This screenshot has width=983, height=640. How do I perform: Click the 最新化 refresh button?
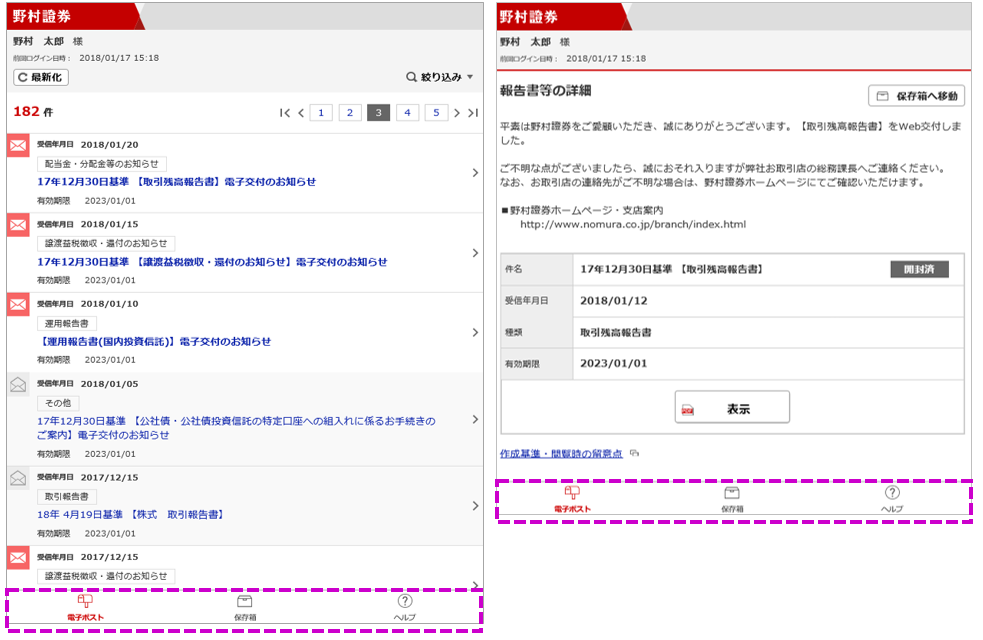[41, 77]
